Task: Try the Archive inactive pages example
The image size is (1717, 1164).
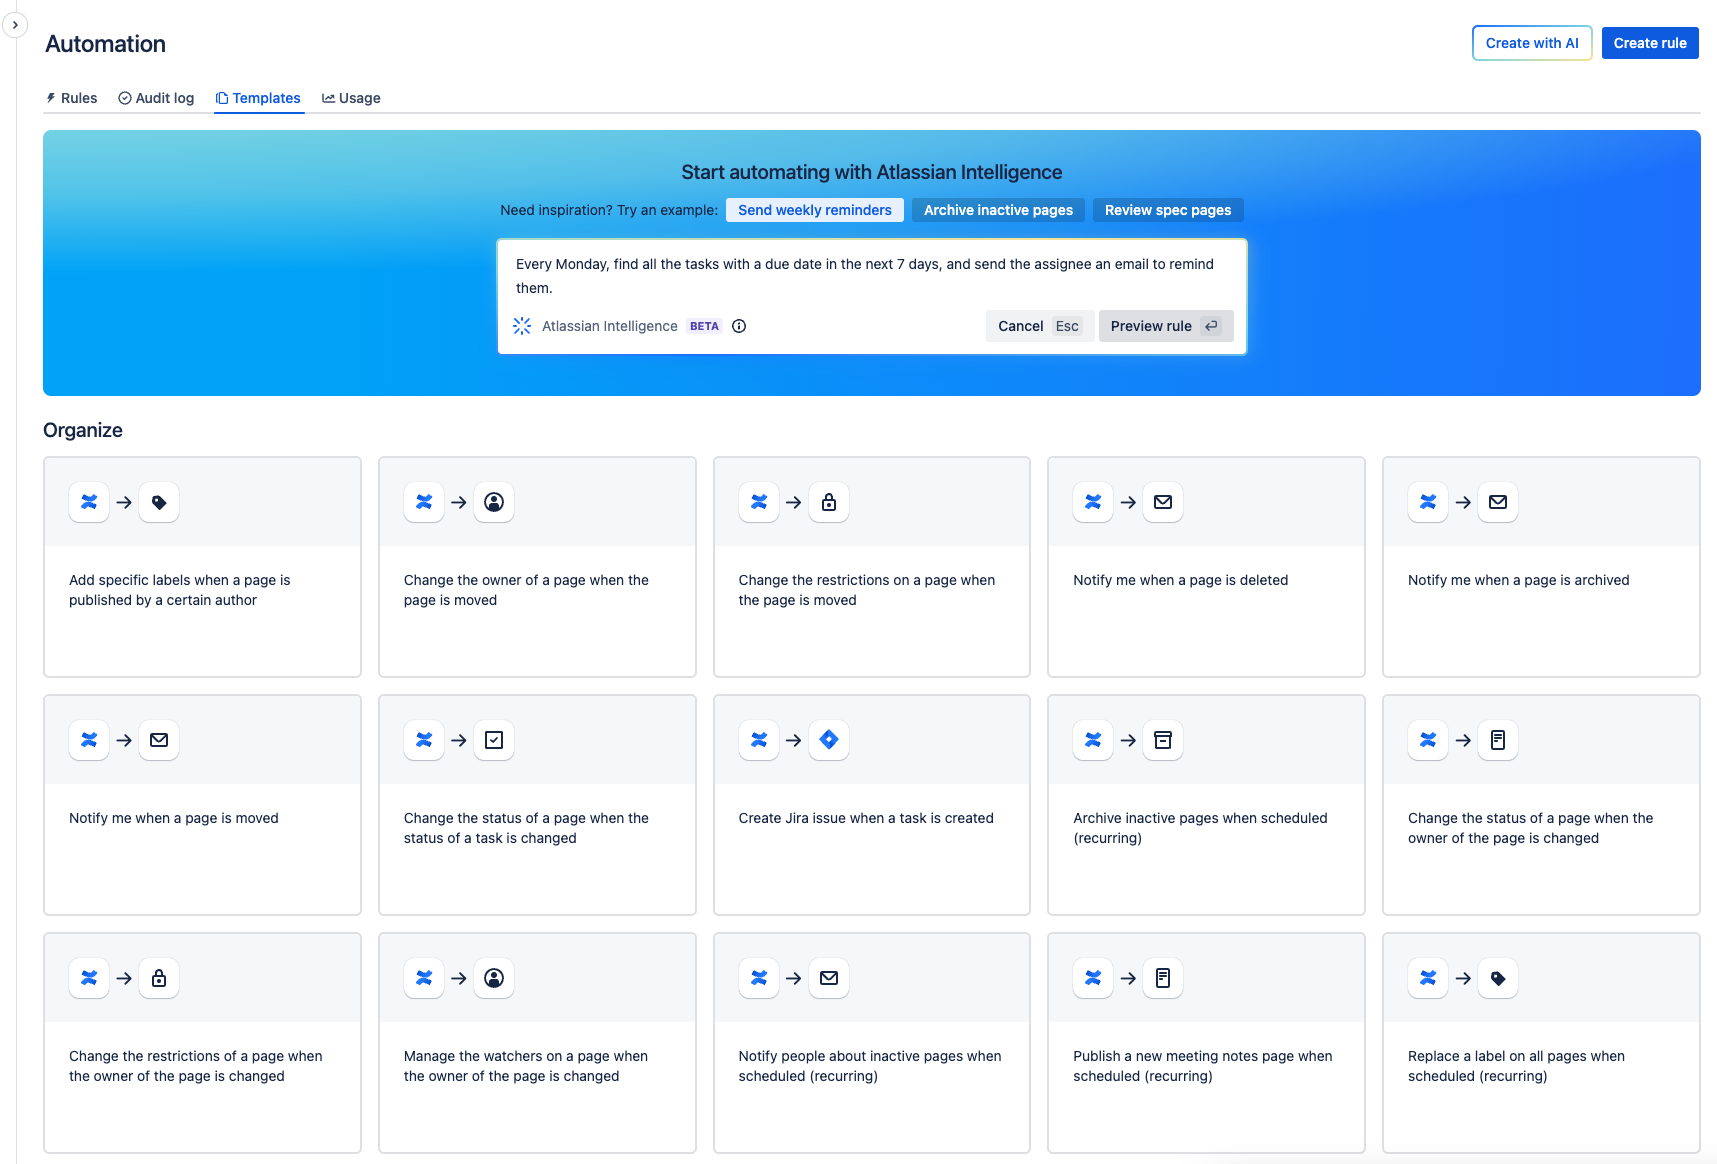Action: (x=998, y=210)
